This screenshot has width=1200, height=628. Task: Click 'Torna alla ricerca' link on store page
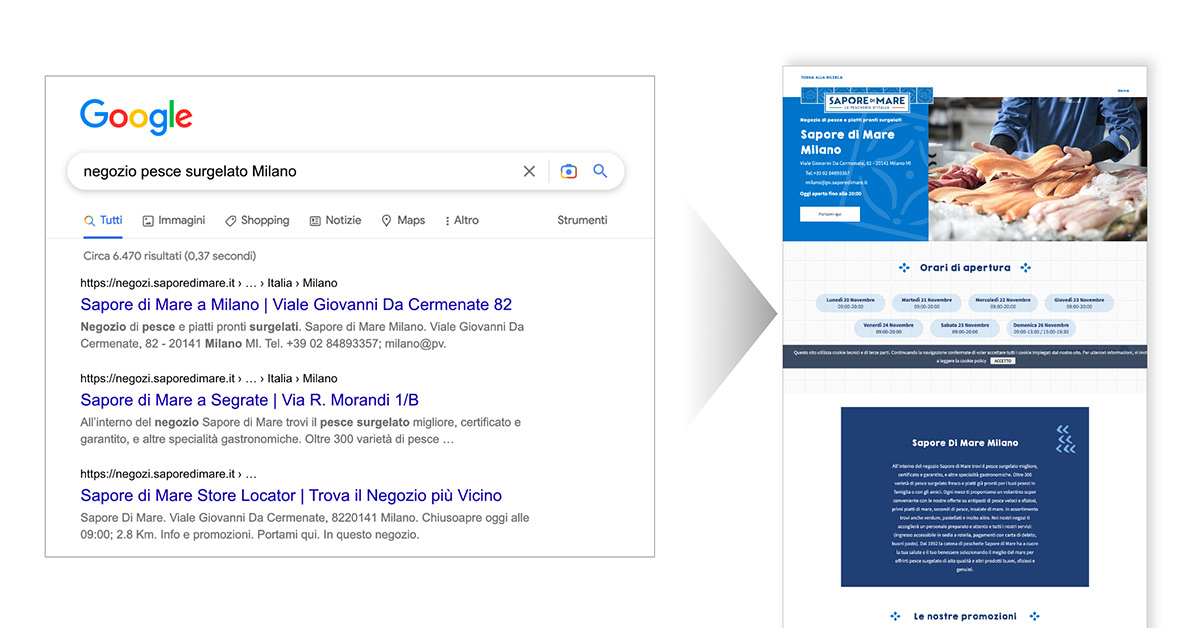coord(822,77)
